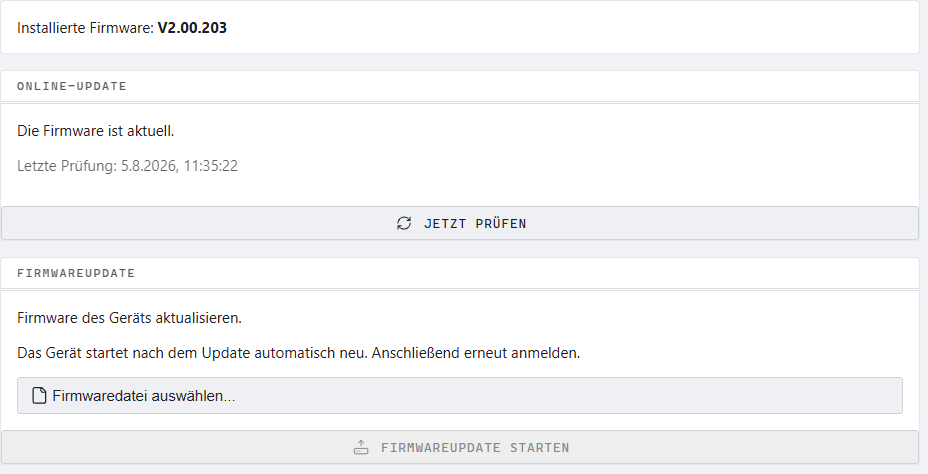Screen dimensions: 928x474
Task: Click the status text Die Firmware ist aktuell
Action: 96,131
